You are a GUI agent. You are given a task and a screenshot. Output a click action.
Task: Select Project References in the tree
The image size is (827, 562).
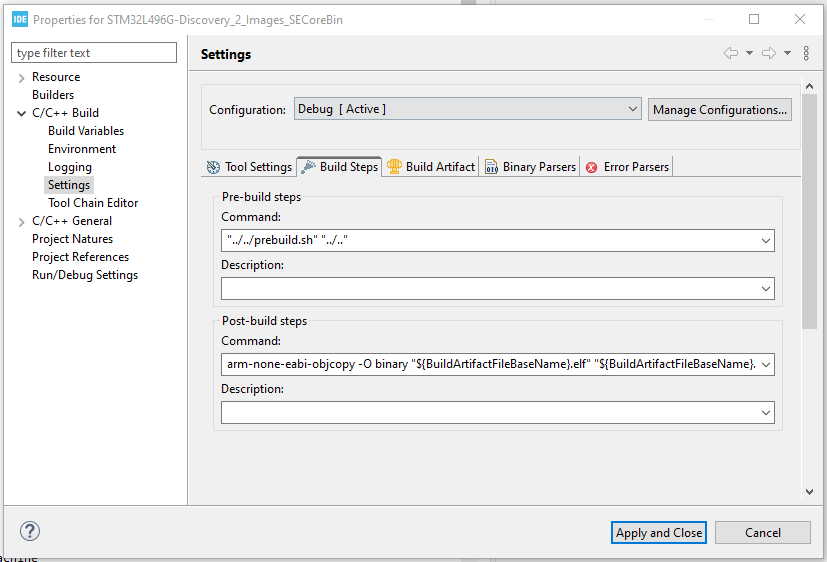(80, 257)
